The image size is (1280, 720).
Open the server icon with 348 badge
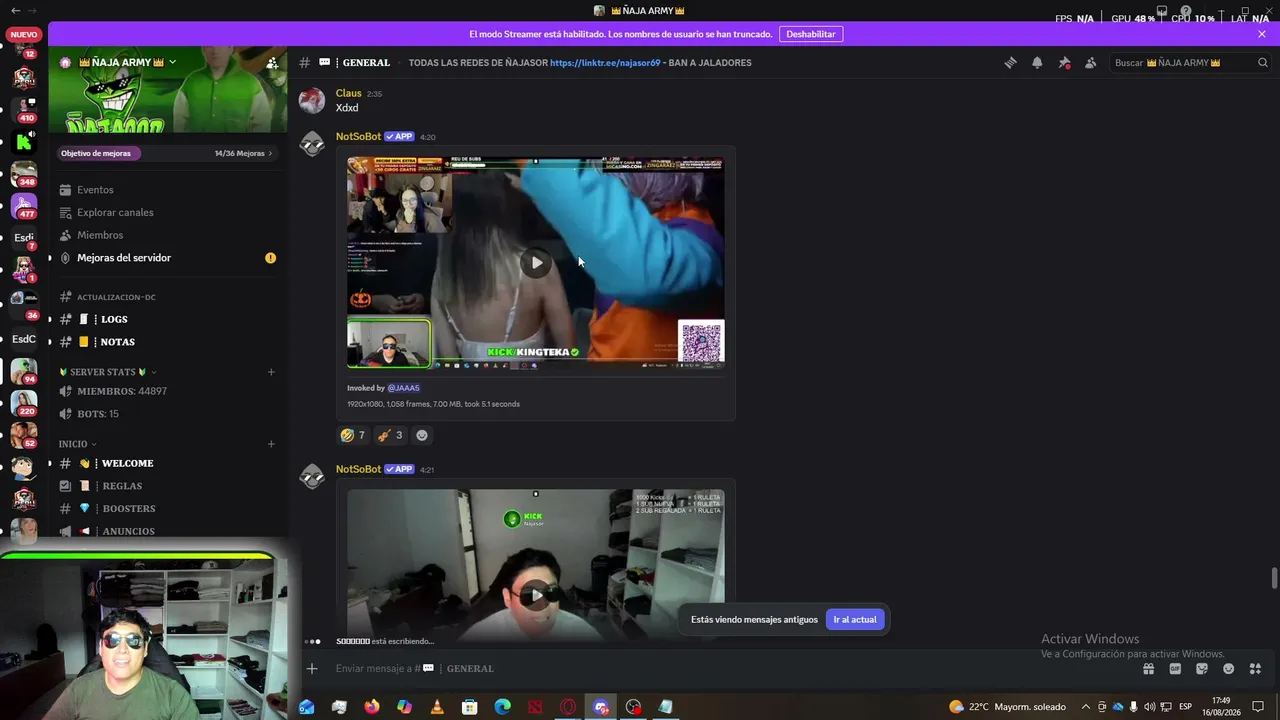23,174
